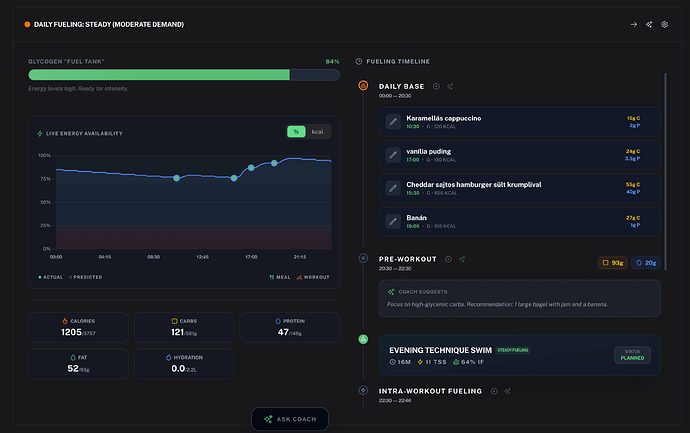This screenshot has height=433, width=690.
Task: Click the plus icon beside Pre-Workout
Action: pos(449,258)
